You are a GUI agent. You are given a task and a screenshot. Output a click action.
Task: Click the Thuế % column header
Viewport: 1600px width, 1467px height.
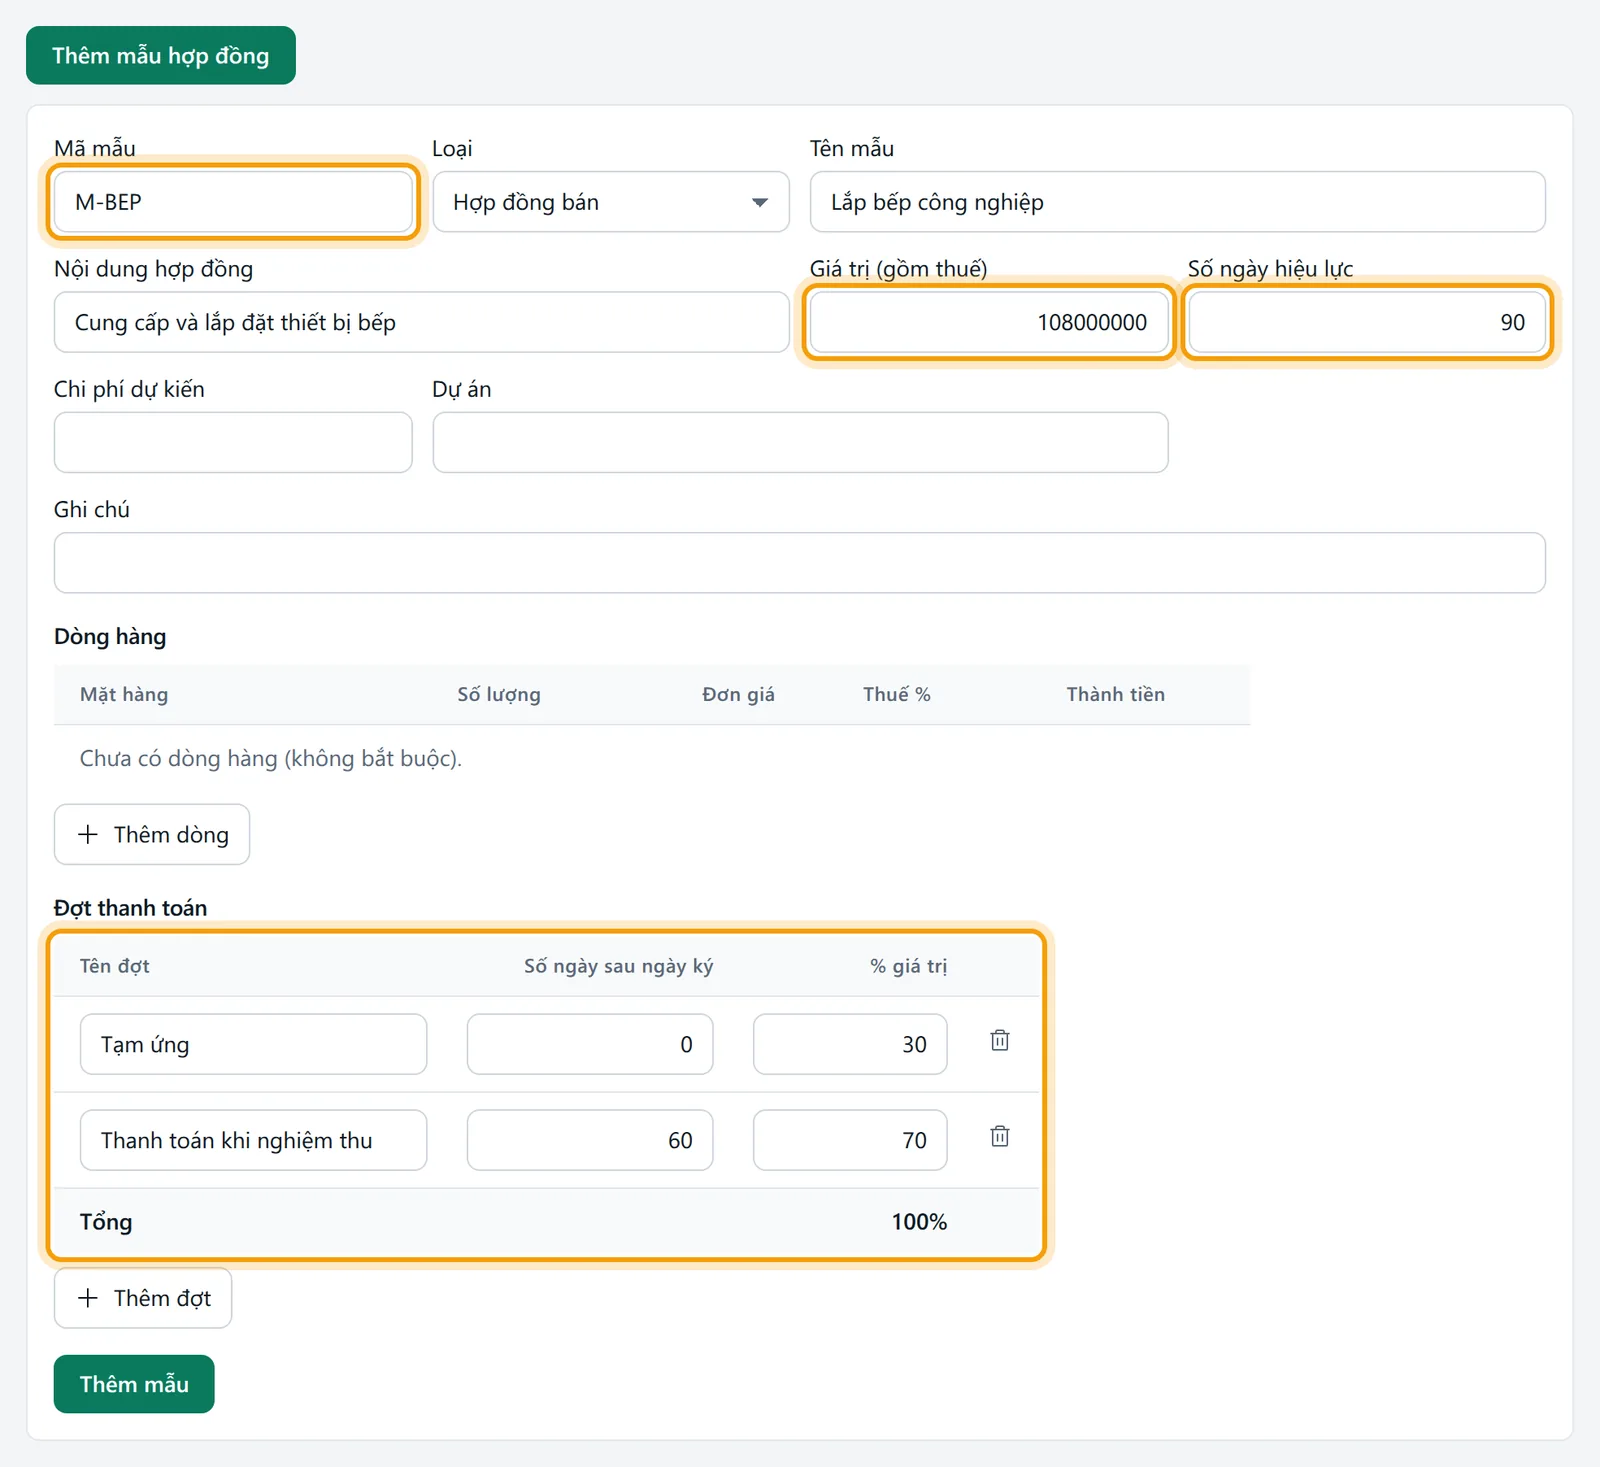click(x=897, y=694)
